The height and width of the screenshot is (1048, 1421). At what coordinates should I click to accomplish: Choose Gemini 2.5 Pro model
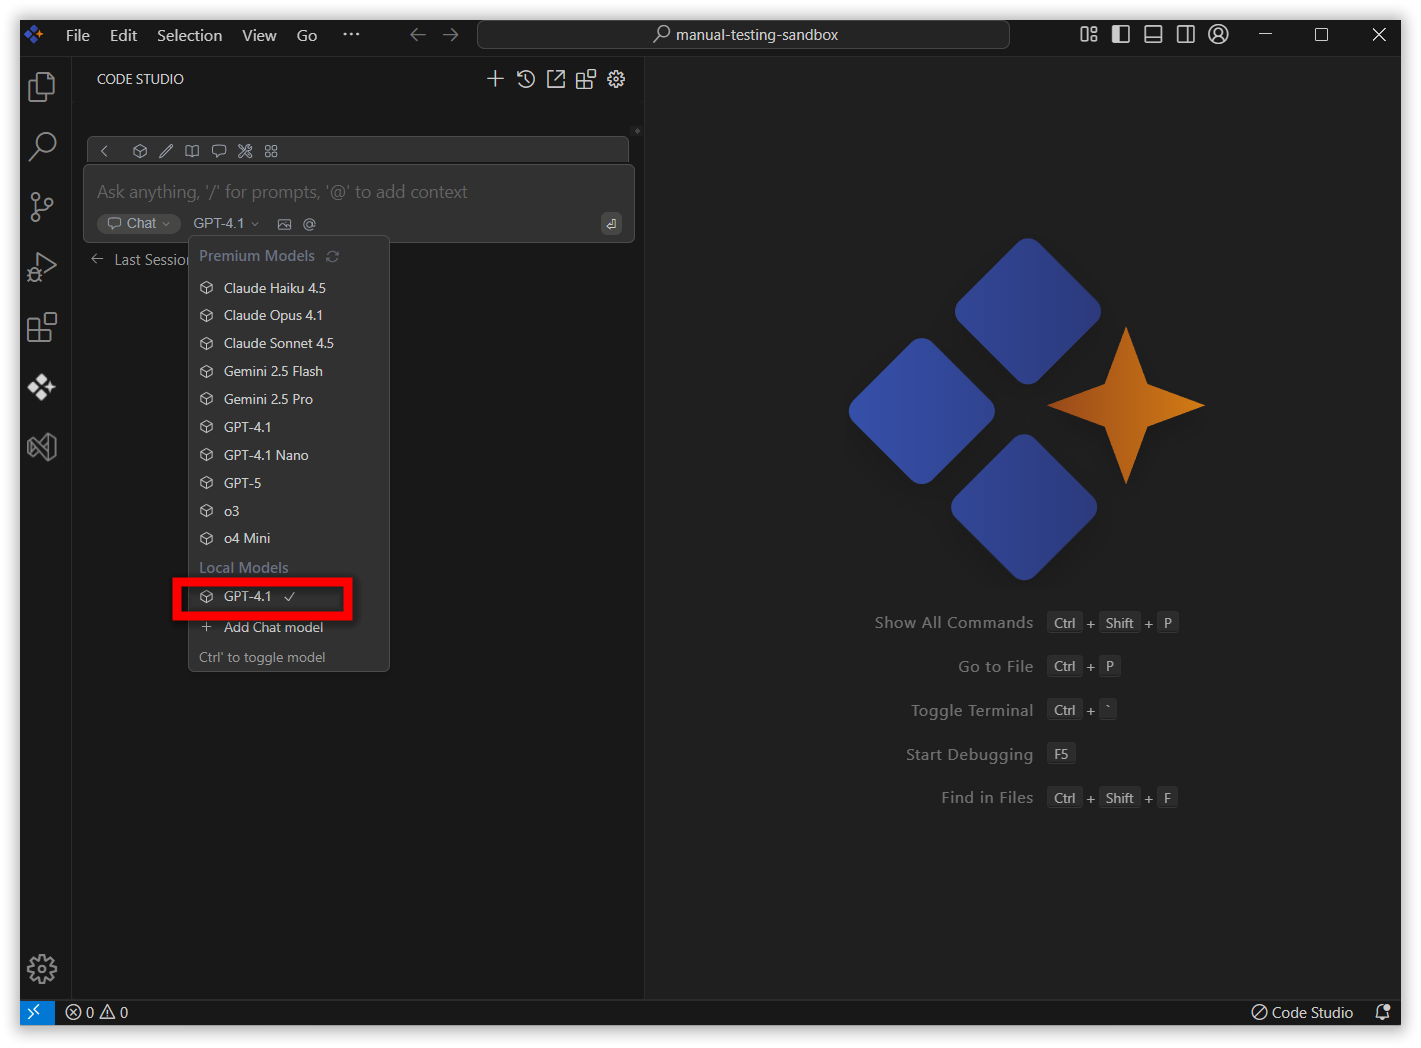268,399
